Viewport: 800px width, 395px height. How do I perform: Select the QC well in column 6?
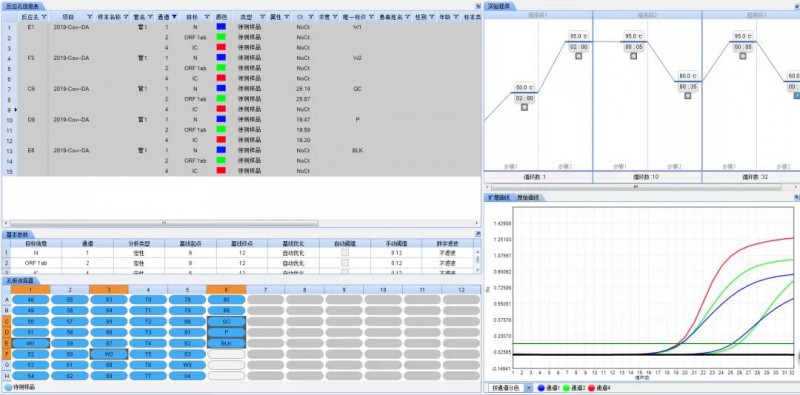(x=226, y=322)
